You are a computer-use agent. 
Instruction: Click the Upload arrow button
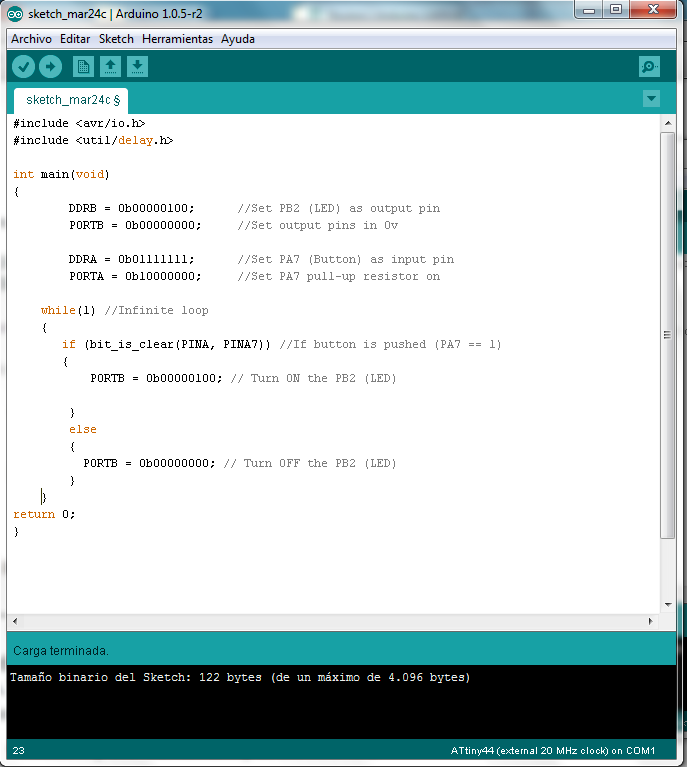pos(50,67)
